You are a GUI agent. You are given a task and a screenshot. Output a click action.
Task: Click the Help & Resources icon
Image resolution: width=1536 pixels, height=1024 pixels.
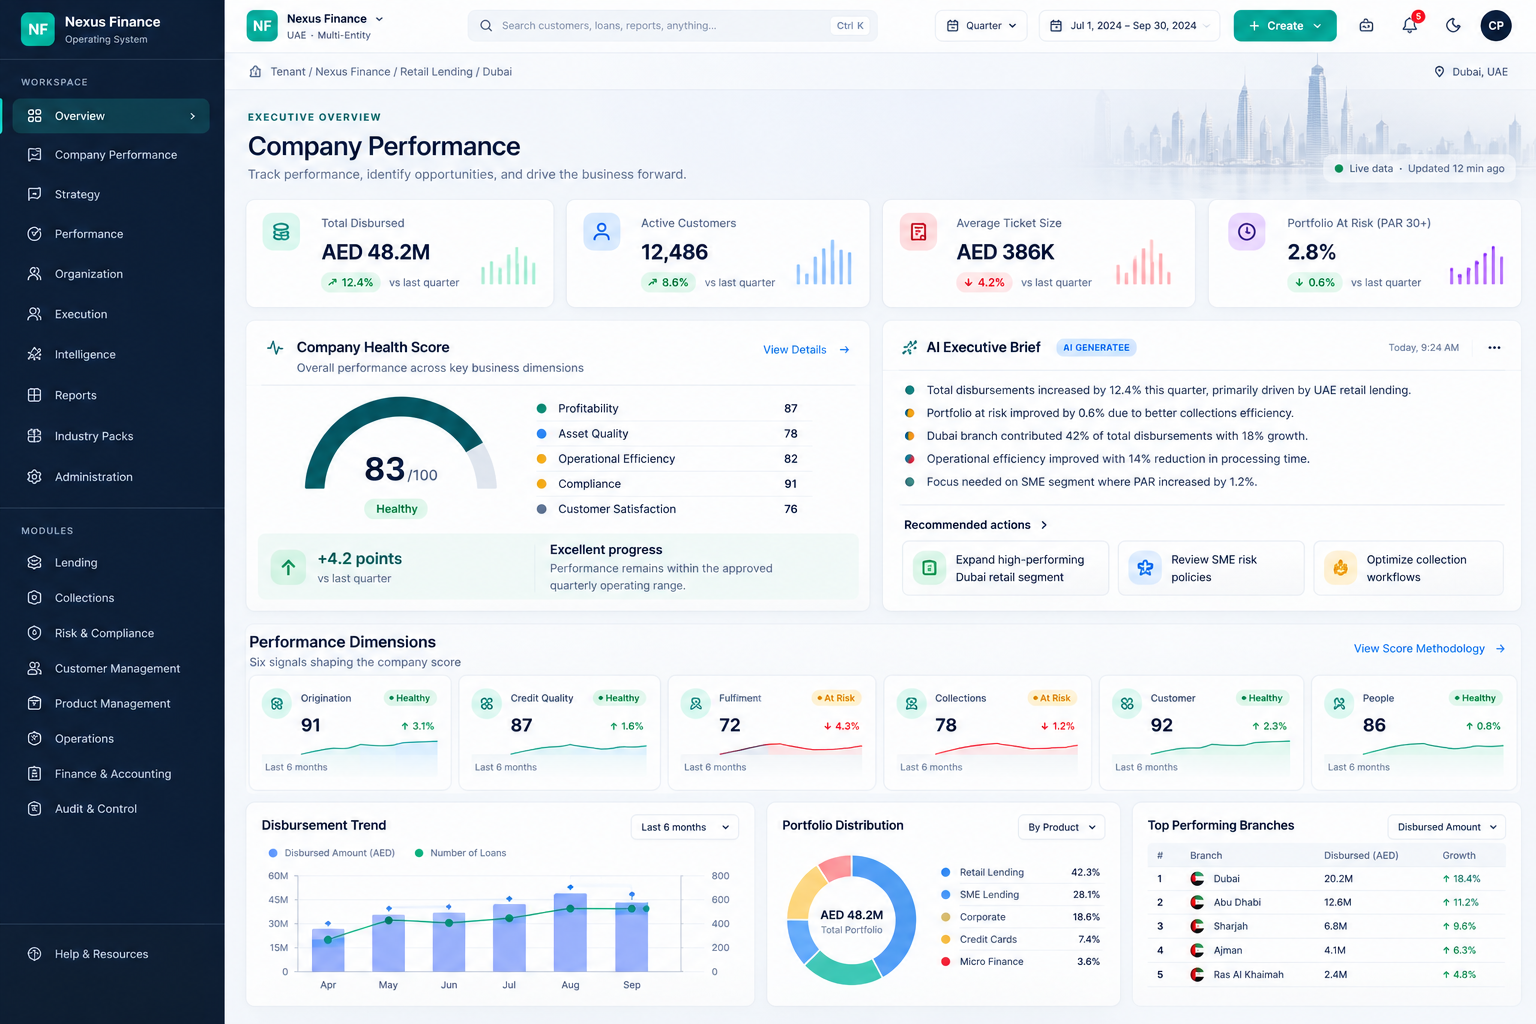pos(34,954)
